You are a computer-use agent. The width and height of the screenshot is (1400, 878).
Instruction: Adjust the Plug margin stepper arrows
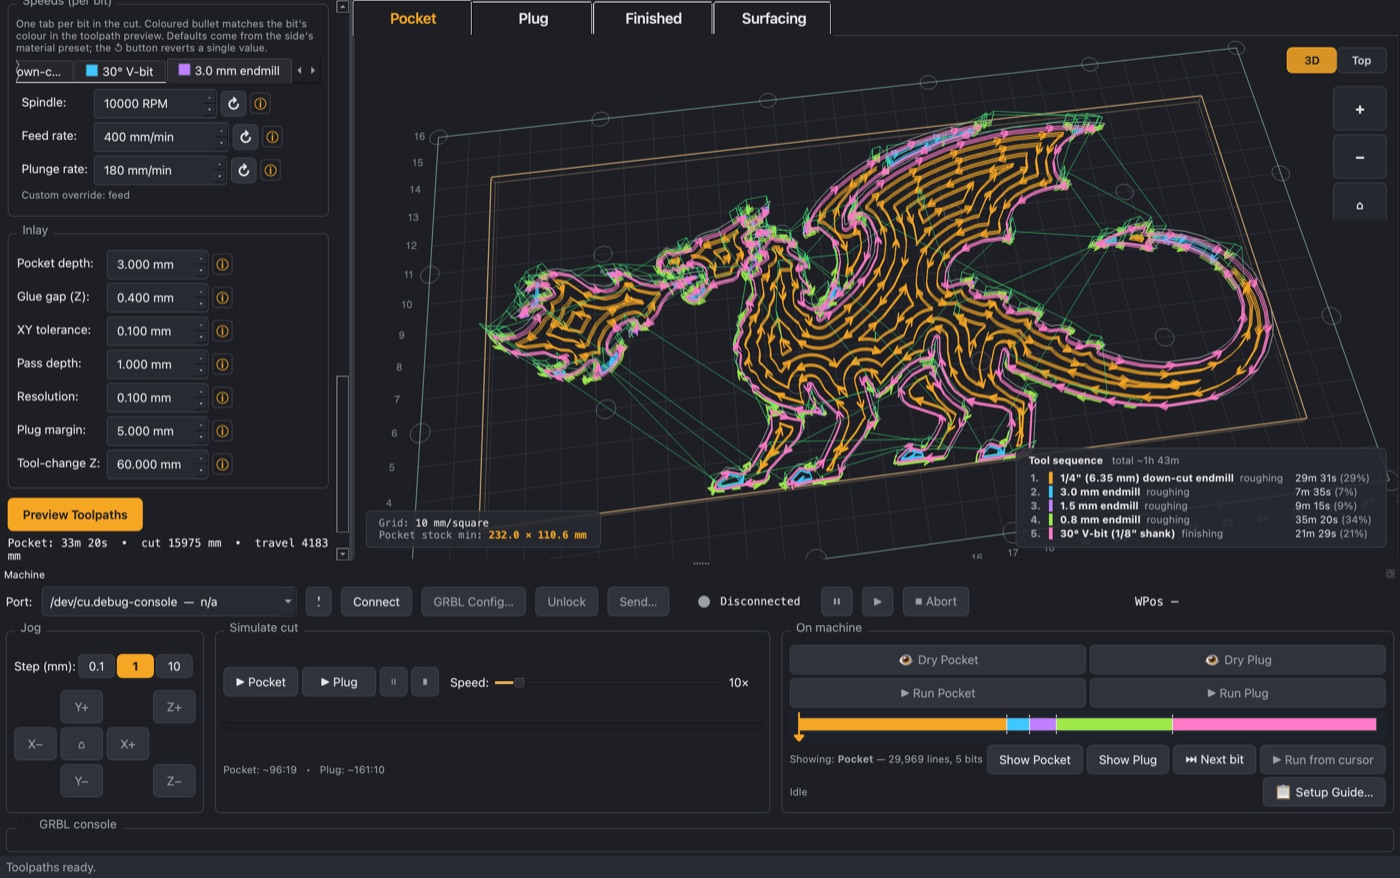(x=201, y=431)
